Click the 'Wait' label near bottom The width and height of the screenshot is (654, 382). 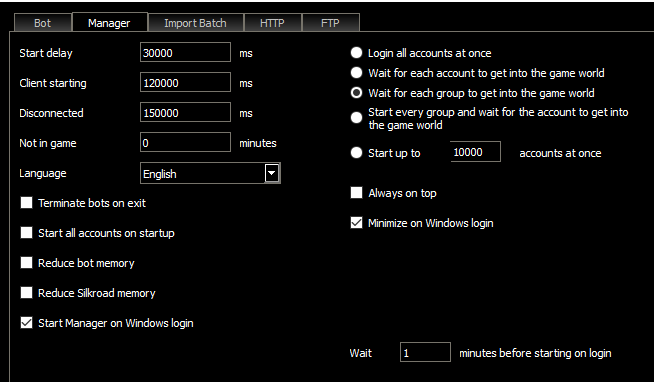361,353
